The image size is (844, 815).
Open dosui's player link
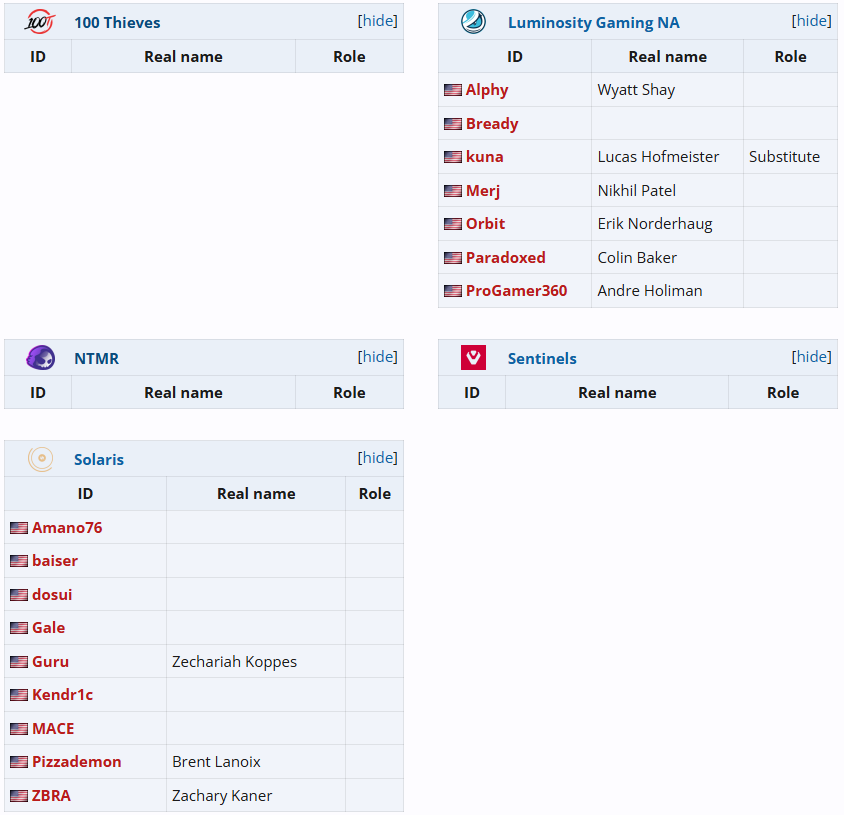52,594
